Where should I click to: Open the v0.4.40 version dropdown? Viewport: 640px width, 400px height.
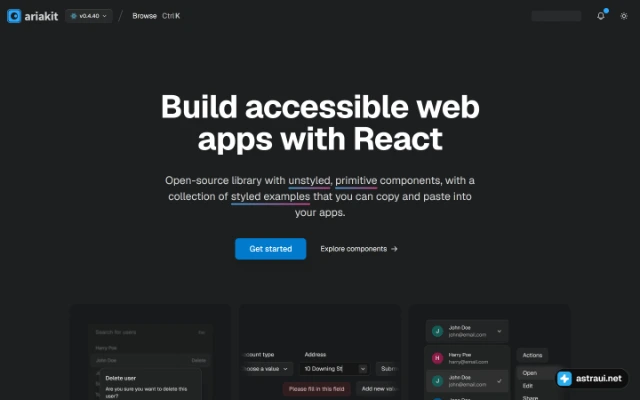[89, 16]
